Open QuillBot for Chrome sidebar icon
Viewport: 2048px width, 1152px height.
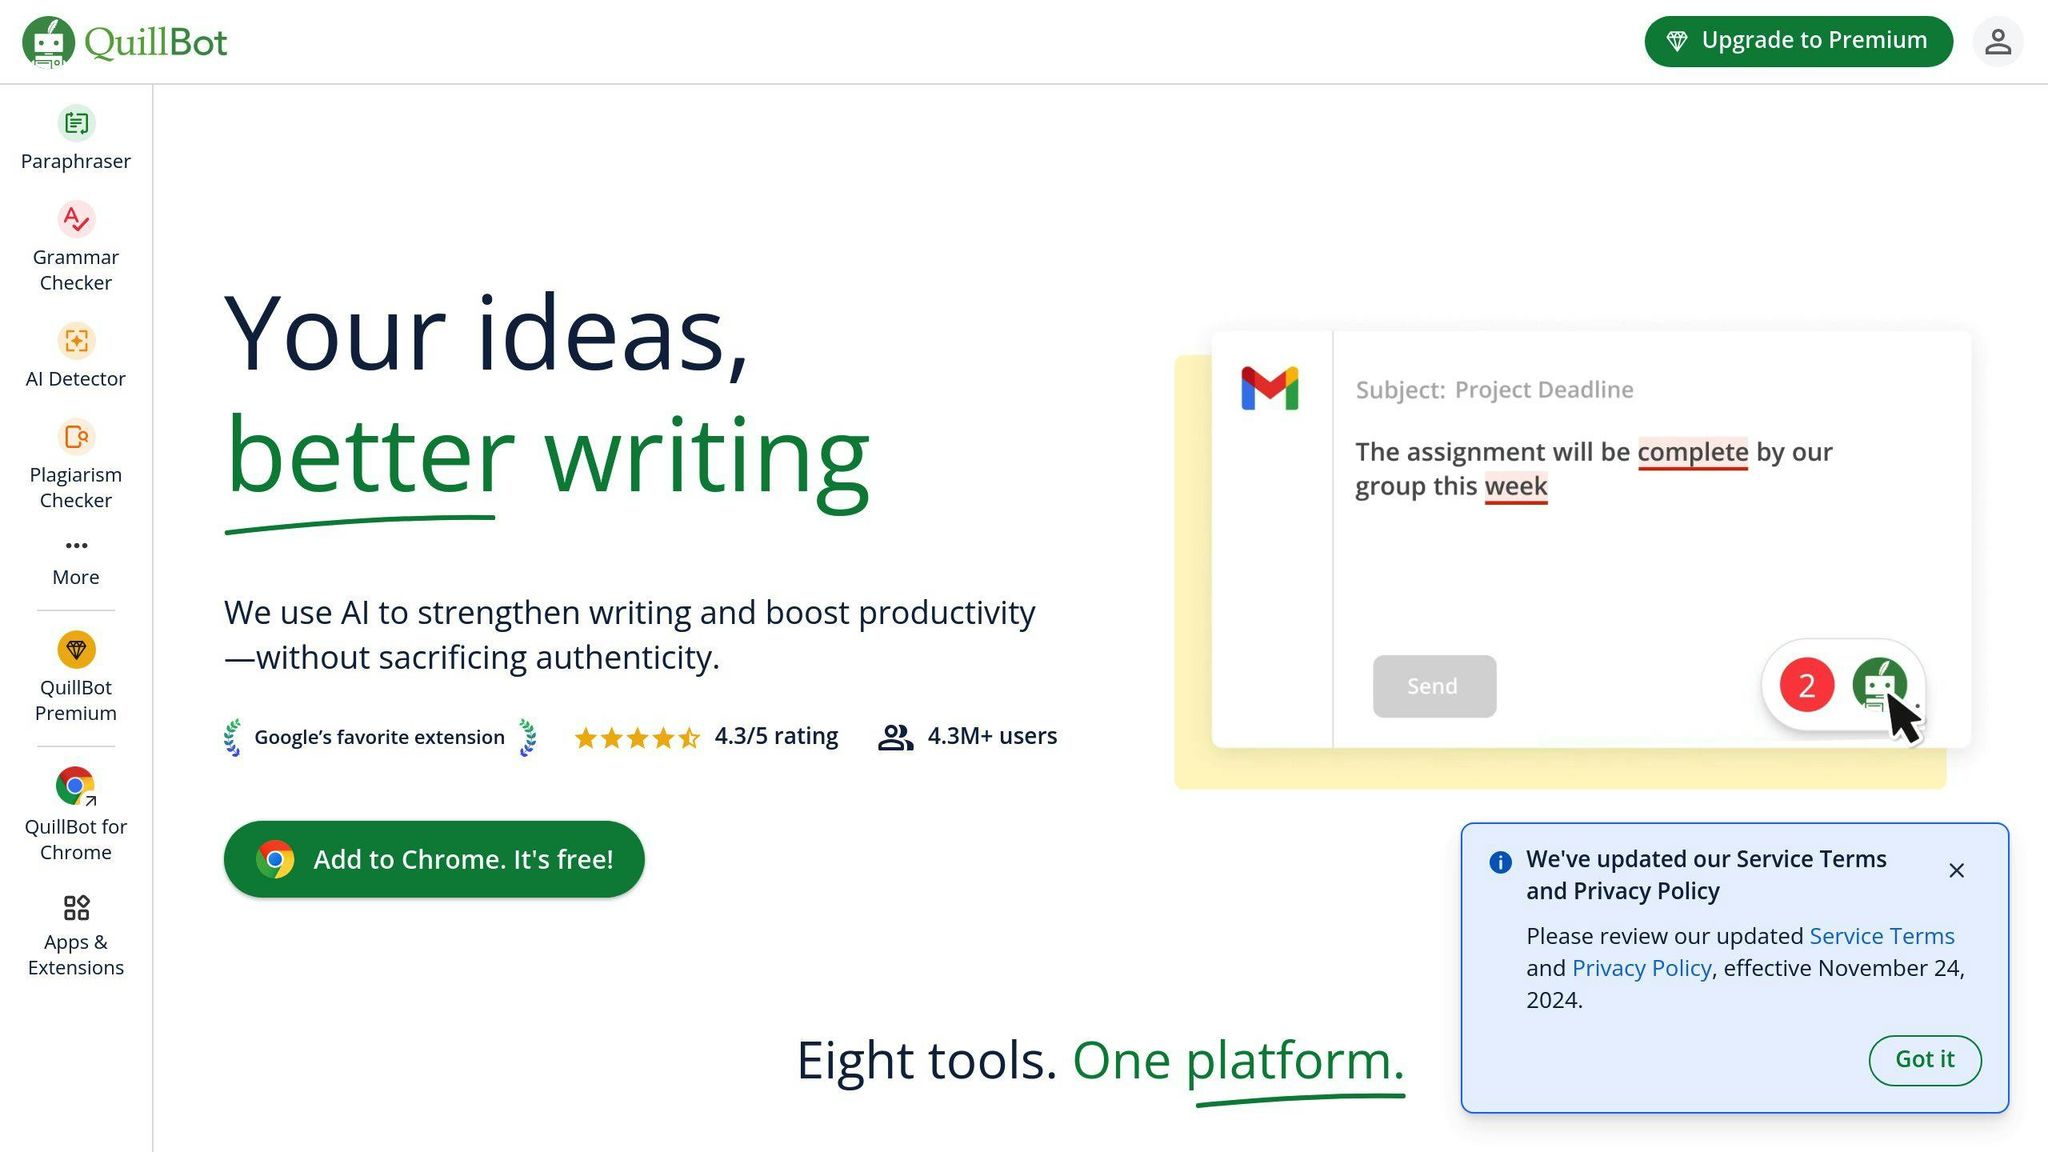coord(76,786)
